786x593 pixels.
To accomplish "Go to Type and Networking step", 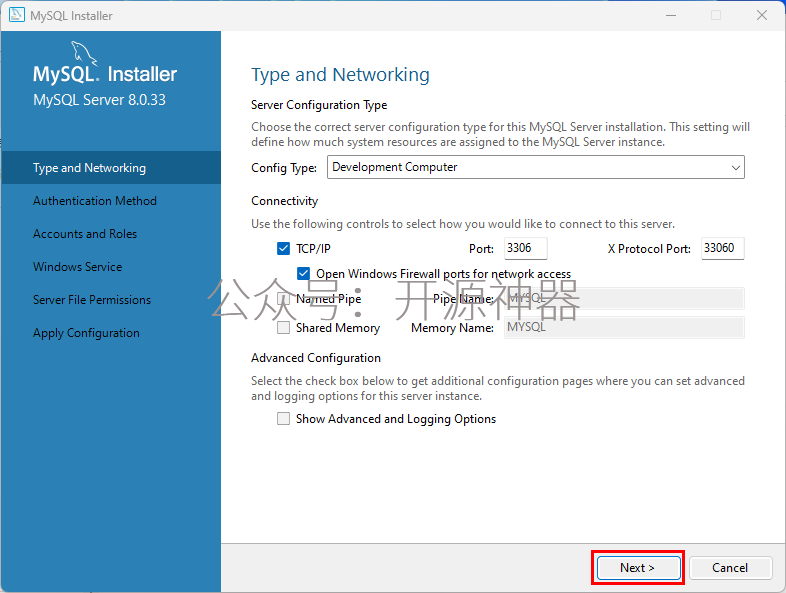I will click(x=111, y=167).
